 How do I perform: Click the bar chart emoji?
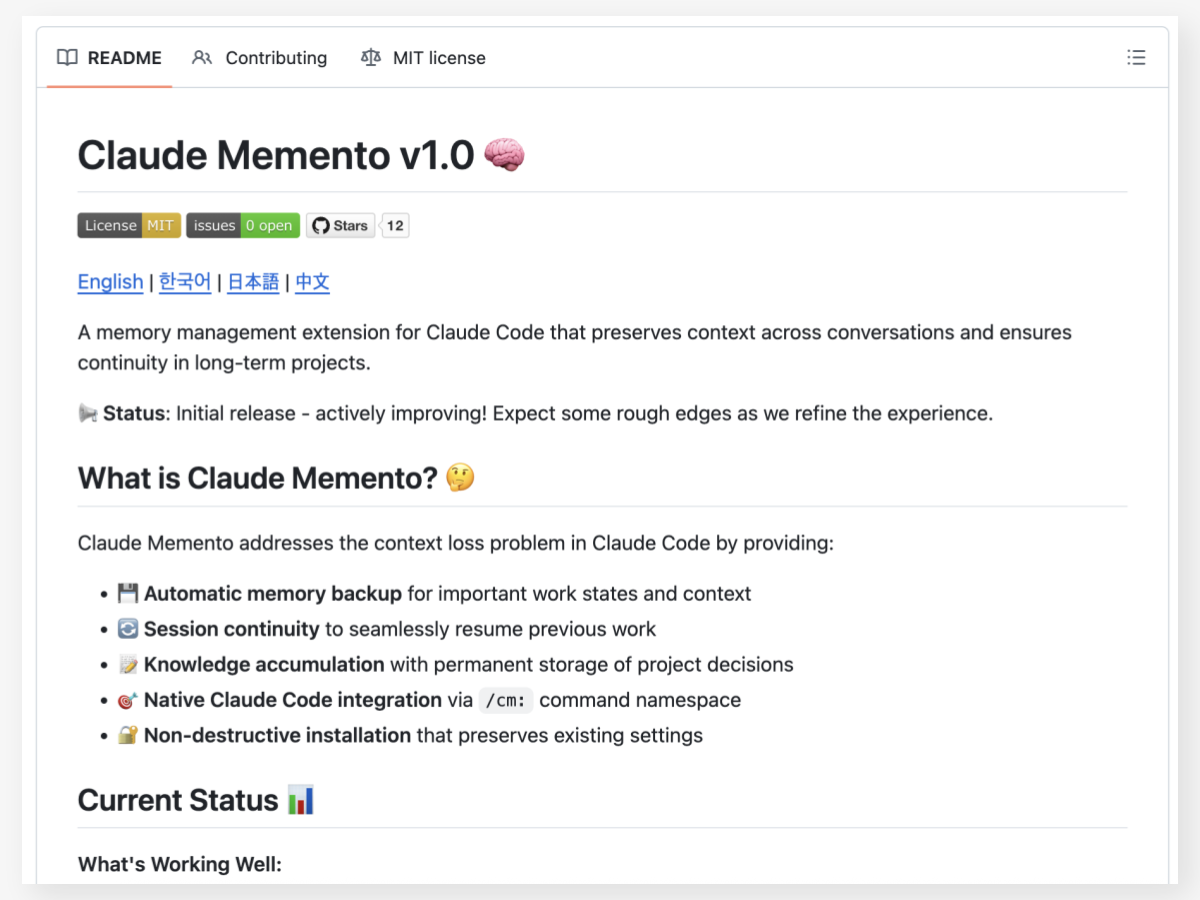pos(301,800)
